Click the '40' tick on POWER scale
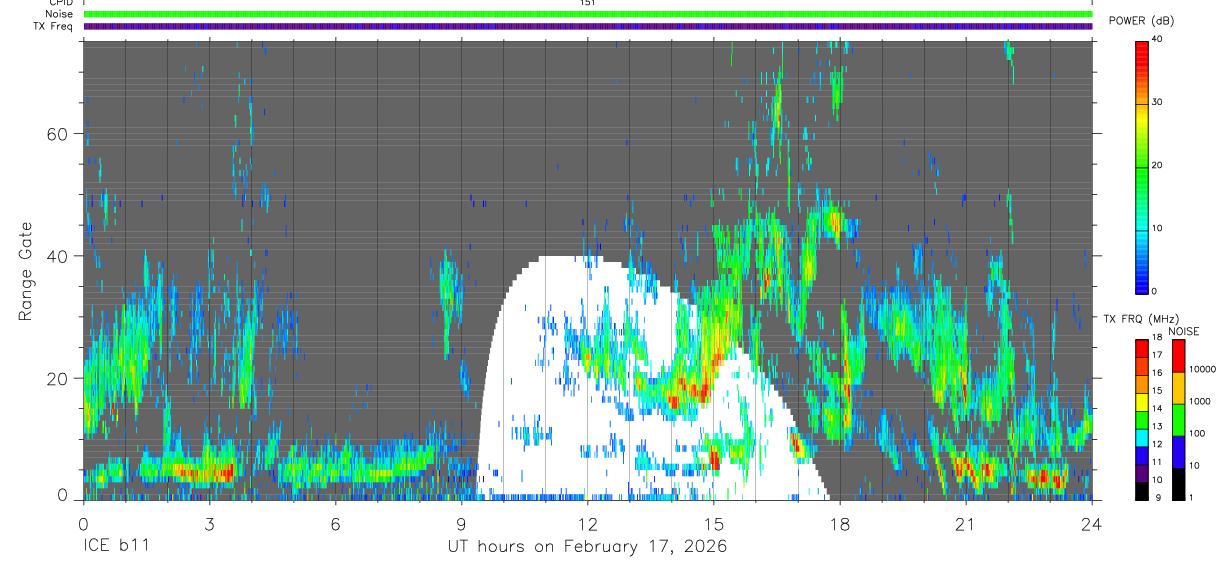Viewport: 1228px width, 567px height. pos(1159,39)
